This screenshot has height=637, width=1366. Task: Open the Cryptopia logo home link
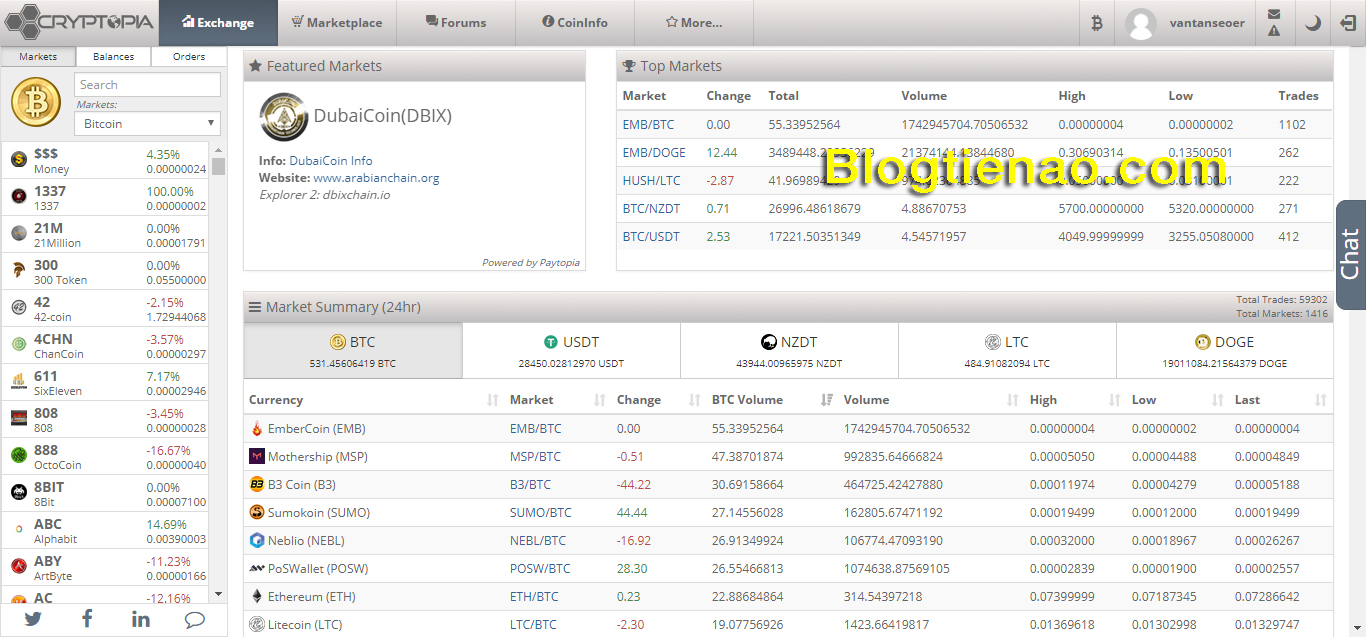(79, 22)
